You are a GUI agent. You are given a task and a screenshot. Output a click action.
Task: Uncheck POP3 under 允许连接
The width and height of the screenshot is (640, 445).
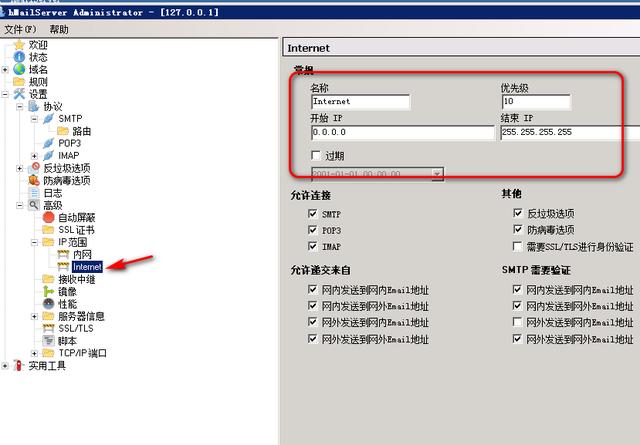click(x=313, y=230)
